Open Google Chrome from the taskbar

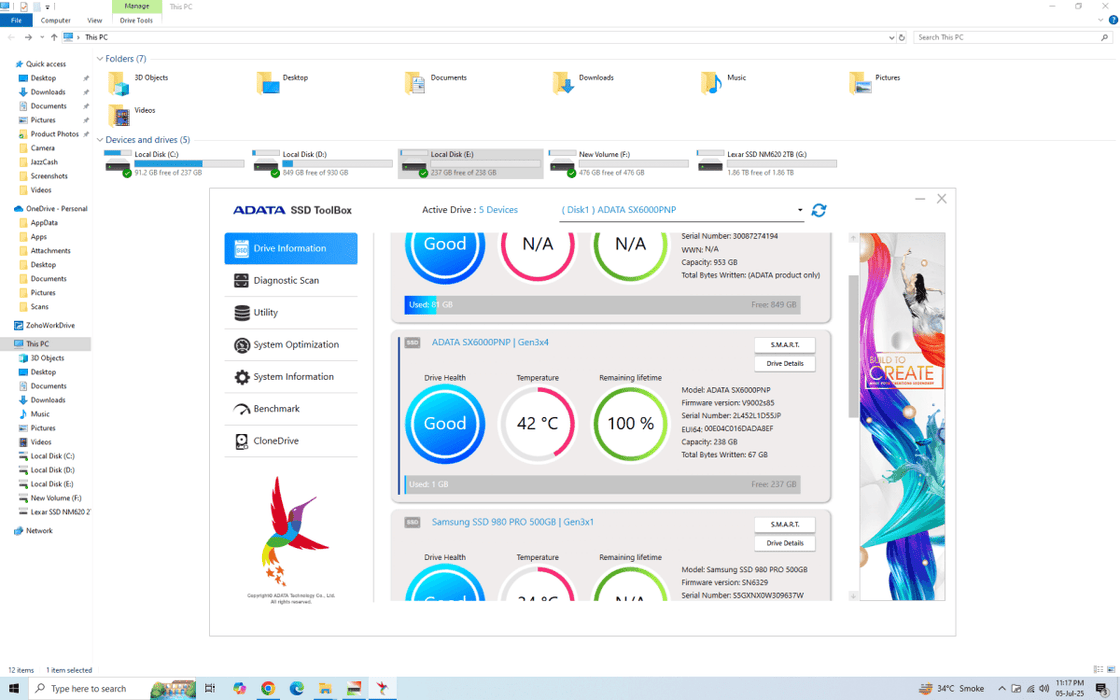268,688
